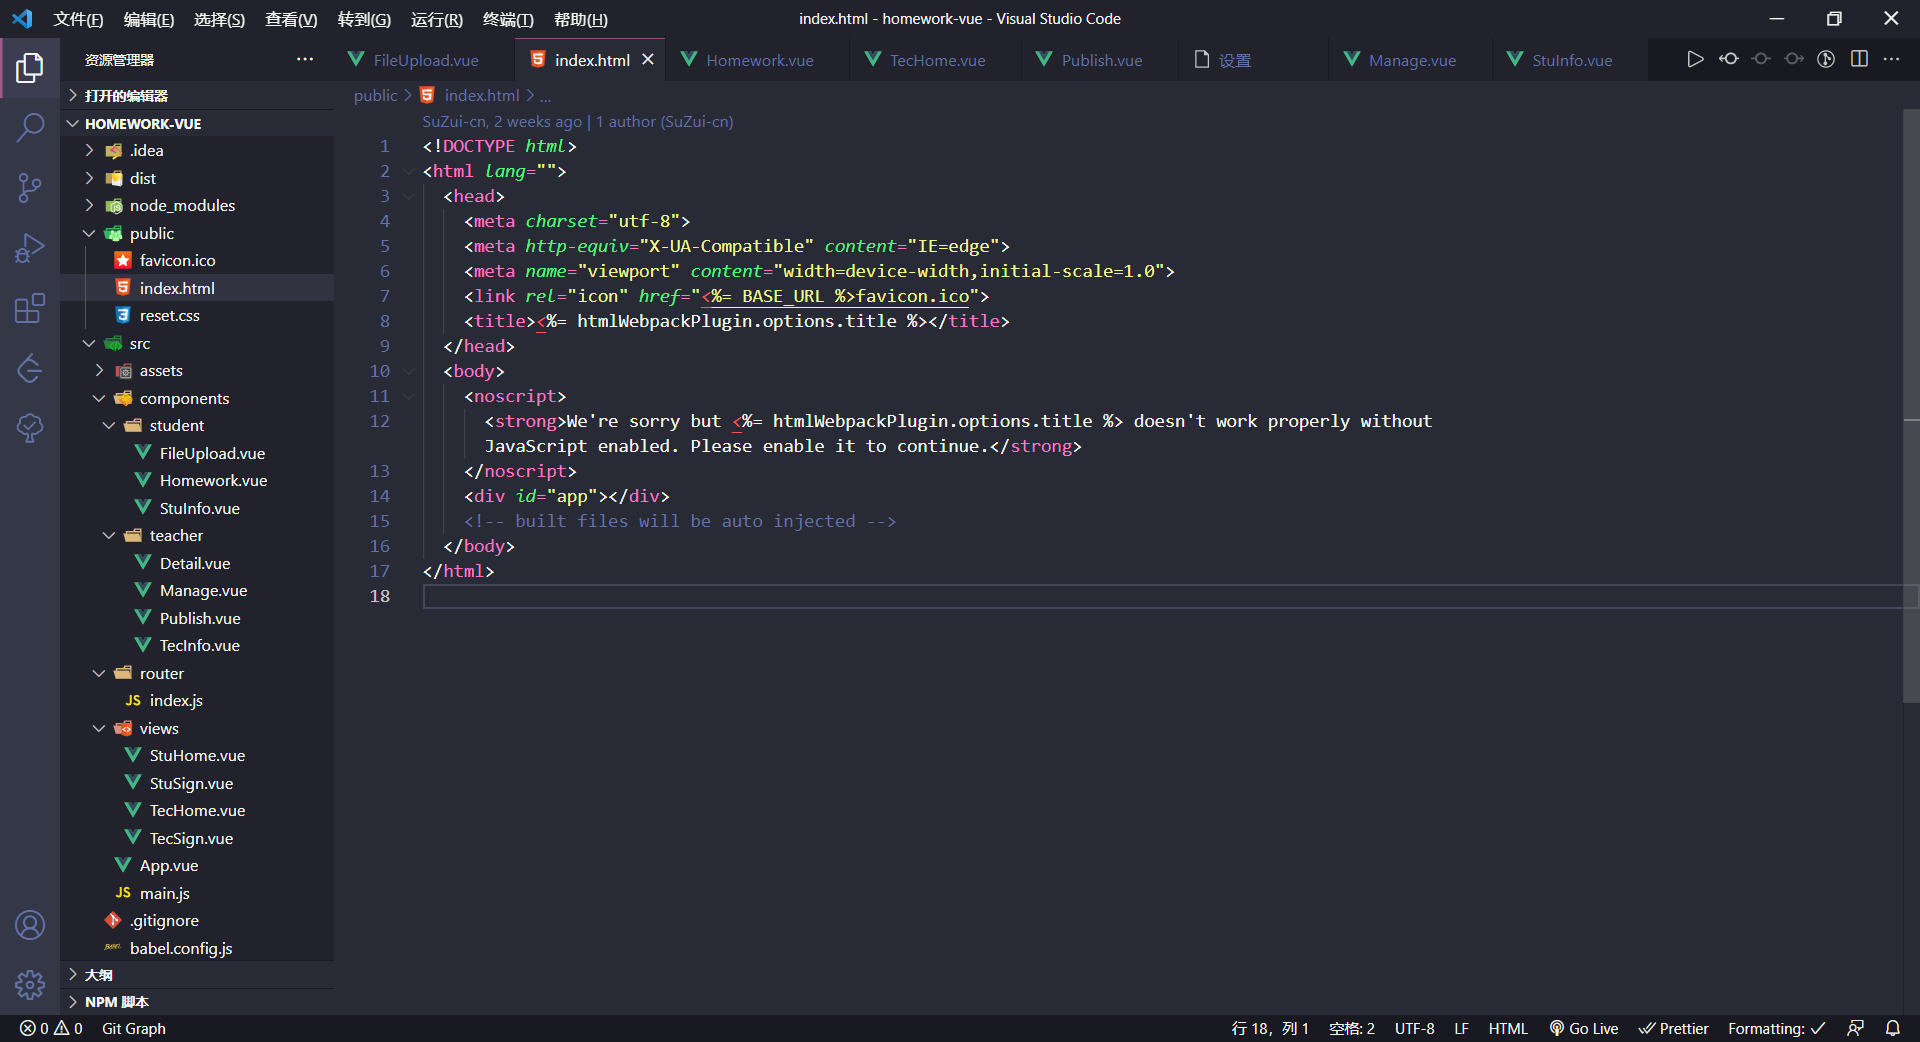This screenshot has height=1042, width=1920.
Task: Click the HTML language mode button
Action: [x=1507, y=1028]
